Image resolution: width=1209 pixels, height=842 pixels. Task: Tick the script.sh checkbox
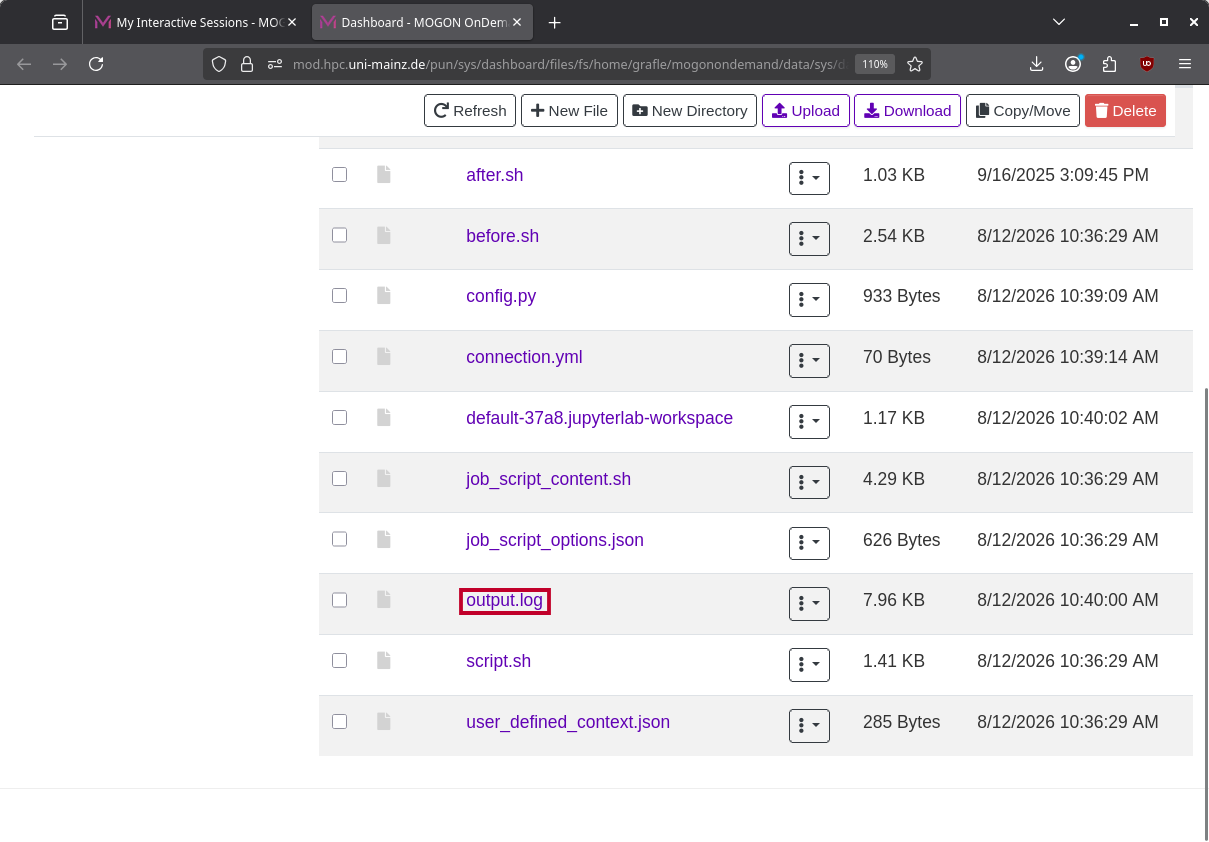(339, 660)
